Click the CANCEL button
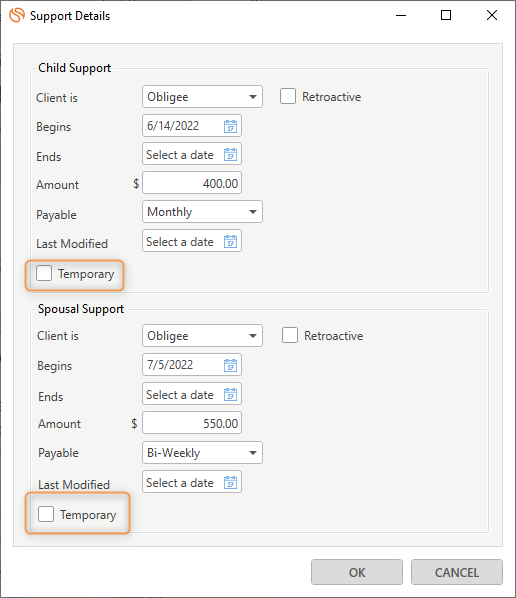 click(457, 572)
